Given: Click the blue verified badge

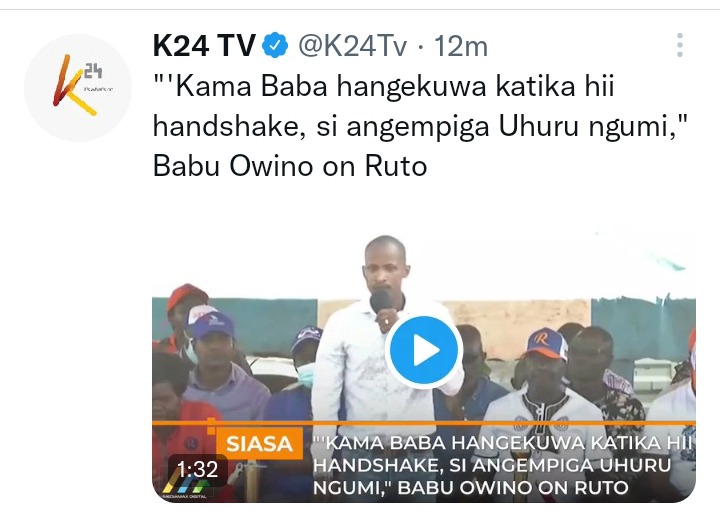Looking at the screenshot, I should 275,45.
